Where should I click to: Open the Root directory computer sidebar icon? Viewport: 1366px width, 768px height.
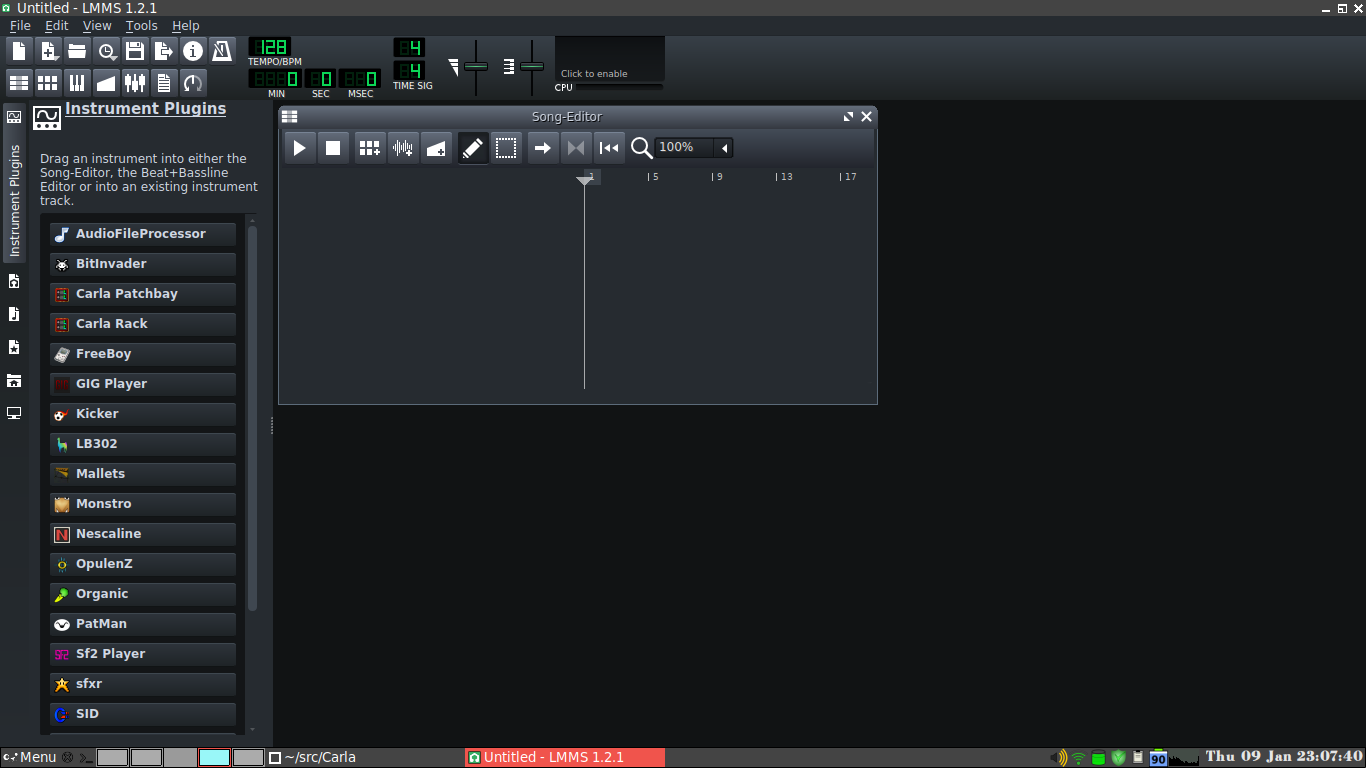[x=14, y=413]
